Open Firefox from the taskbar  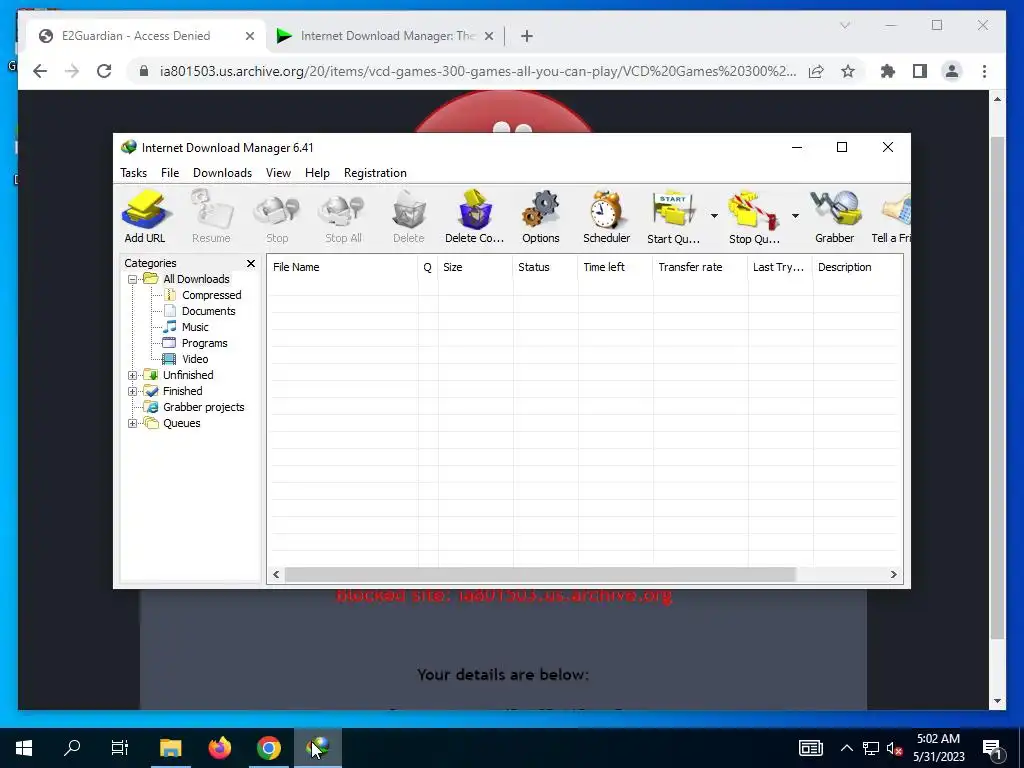point(219,748)
